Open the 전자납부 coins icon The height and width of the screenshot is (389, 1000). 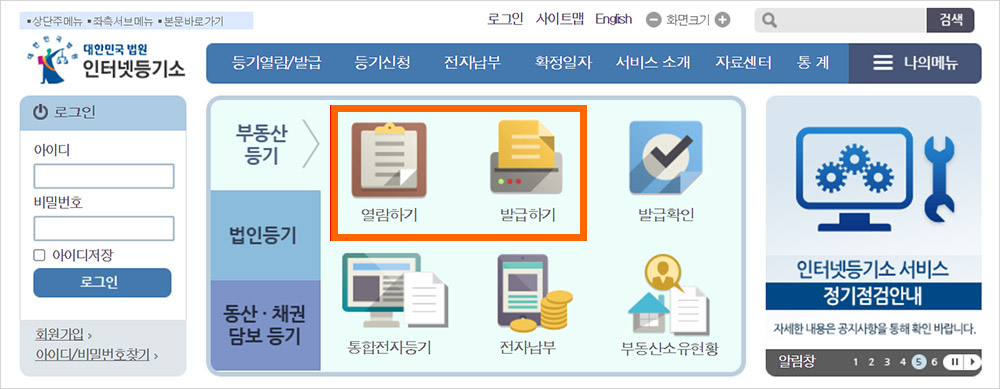[534, 293]
